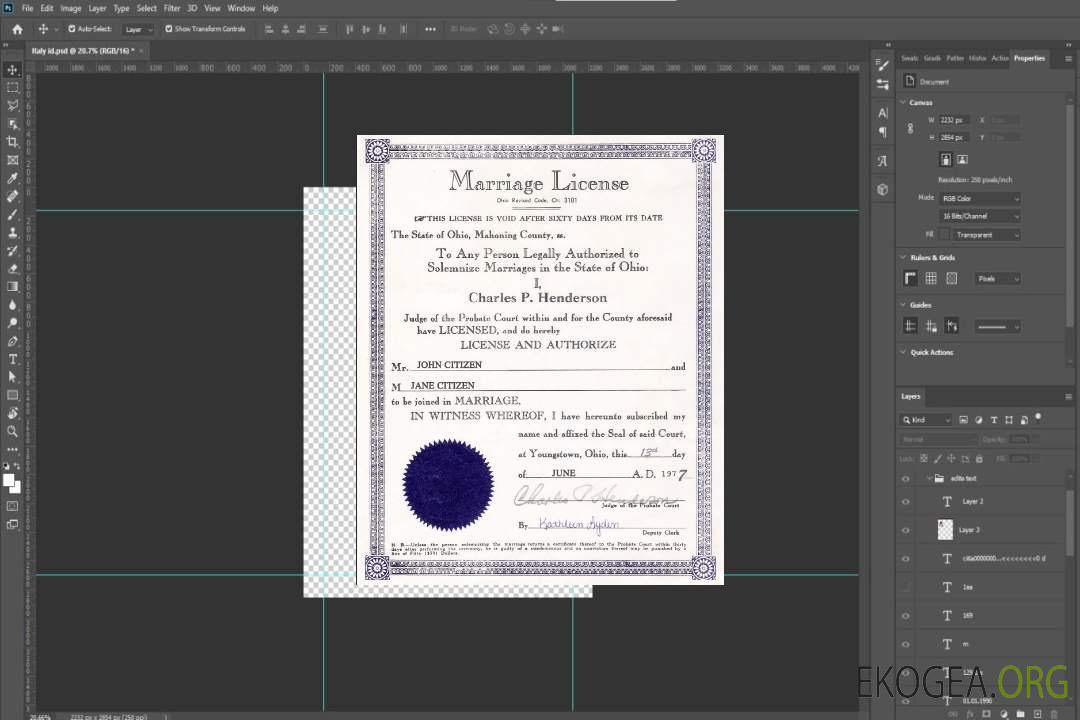Open the Filter menu
Viewport: 1080px width, 720px height.
pos(172,8)
